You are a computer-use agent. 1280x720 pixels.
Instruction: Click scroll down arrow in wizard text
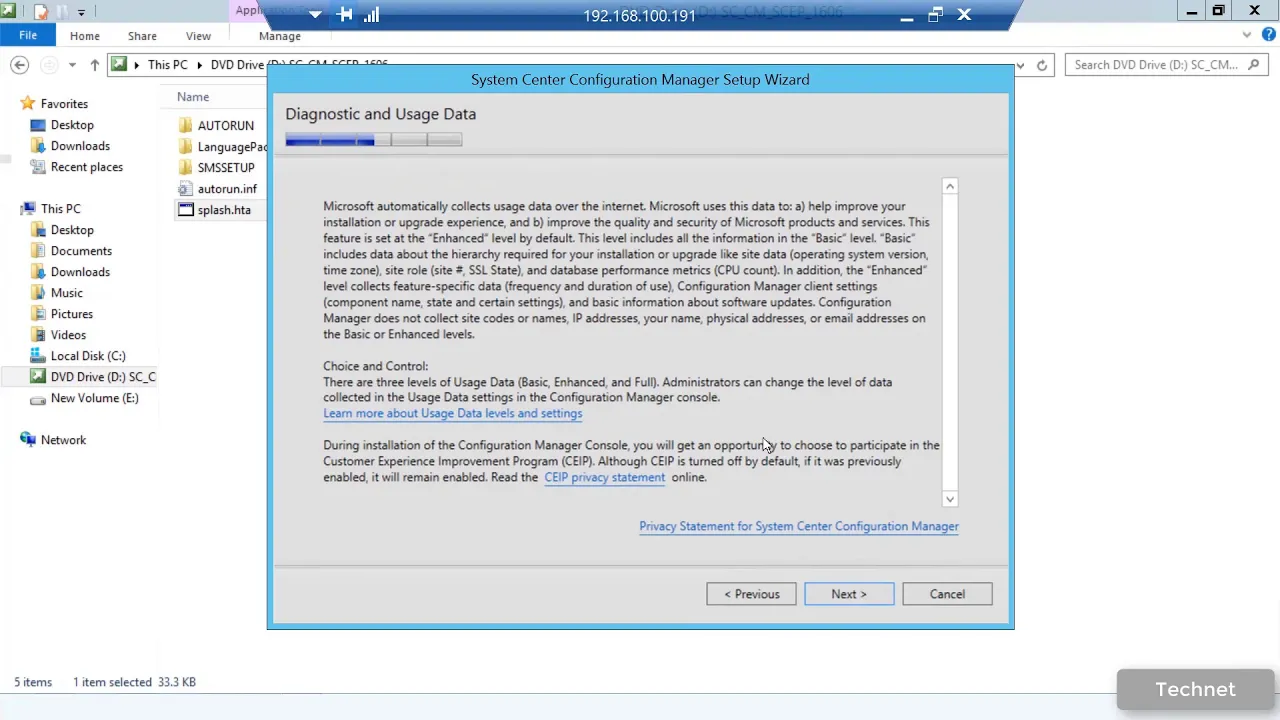950,498
